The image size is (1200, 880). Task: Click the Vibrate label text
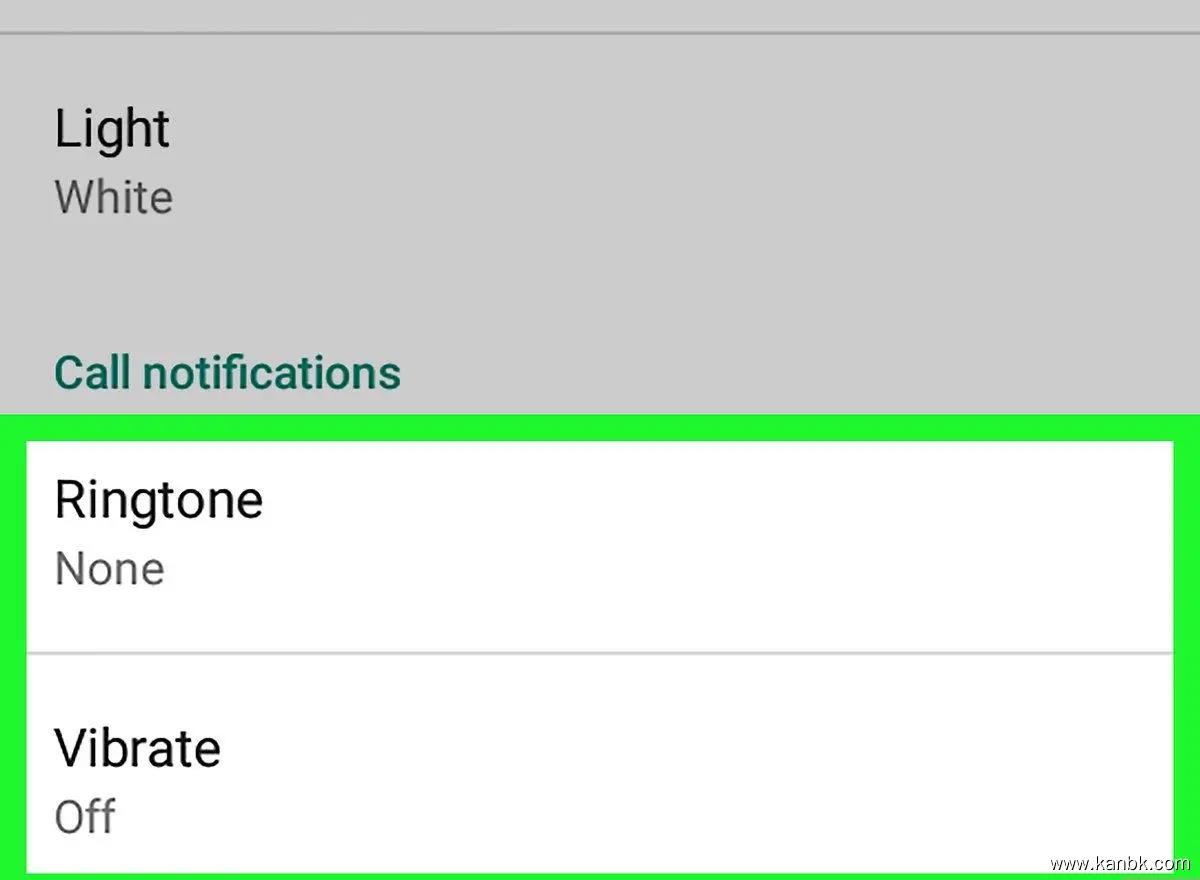click(137, 748)
